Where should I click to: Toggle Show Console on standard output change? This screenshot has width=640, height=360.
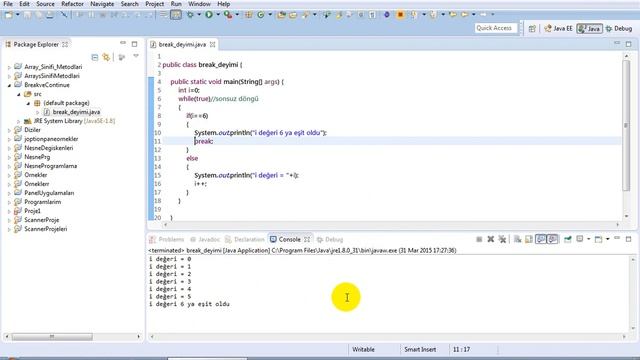[541, 239]
